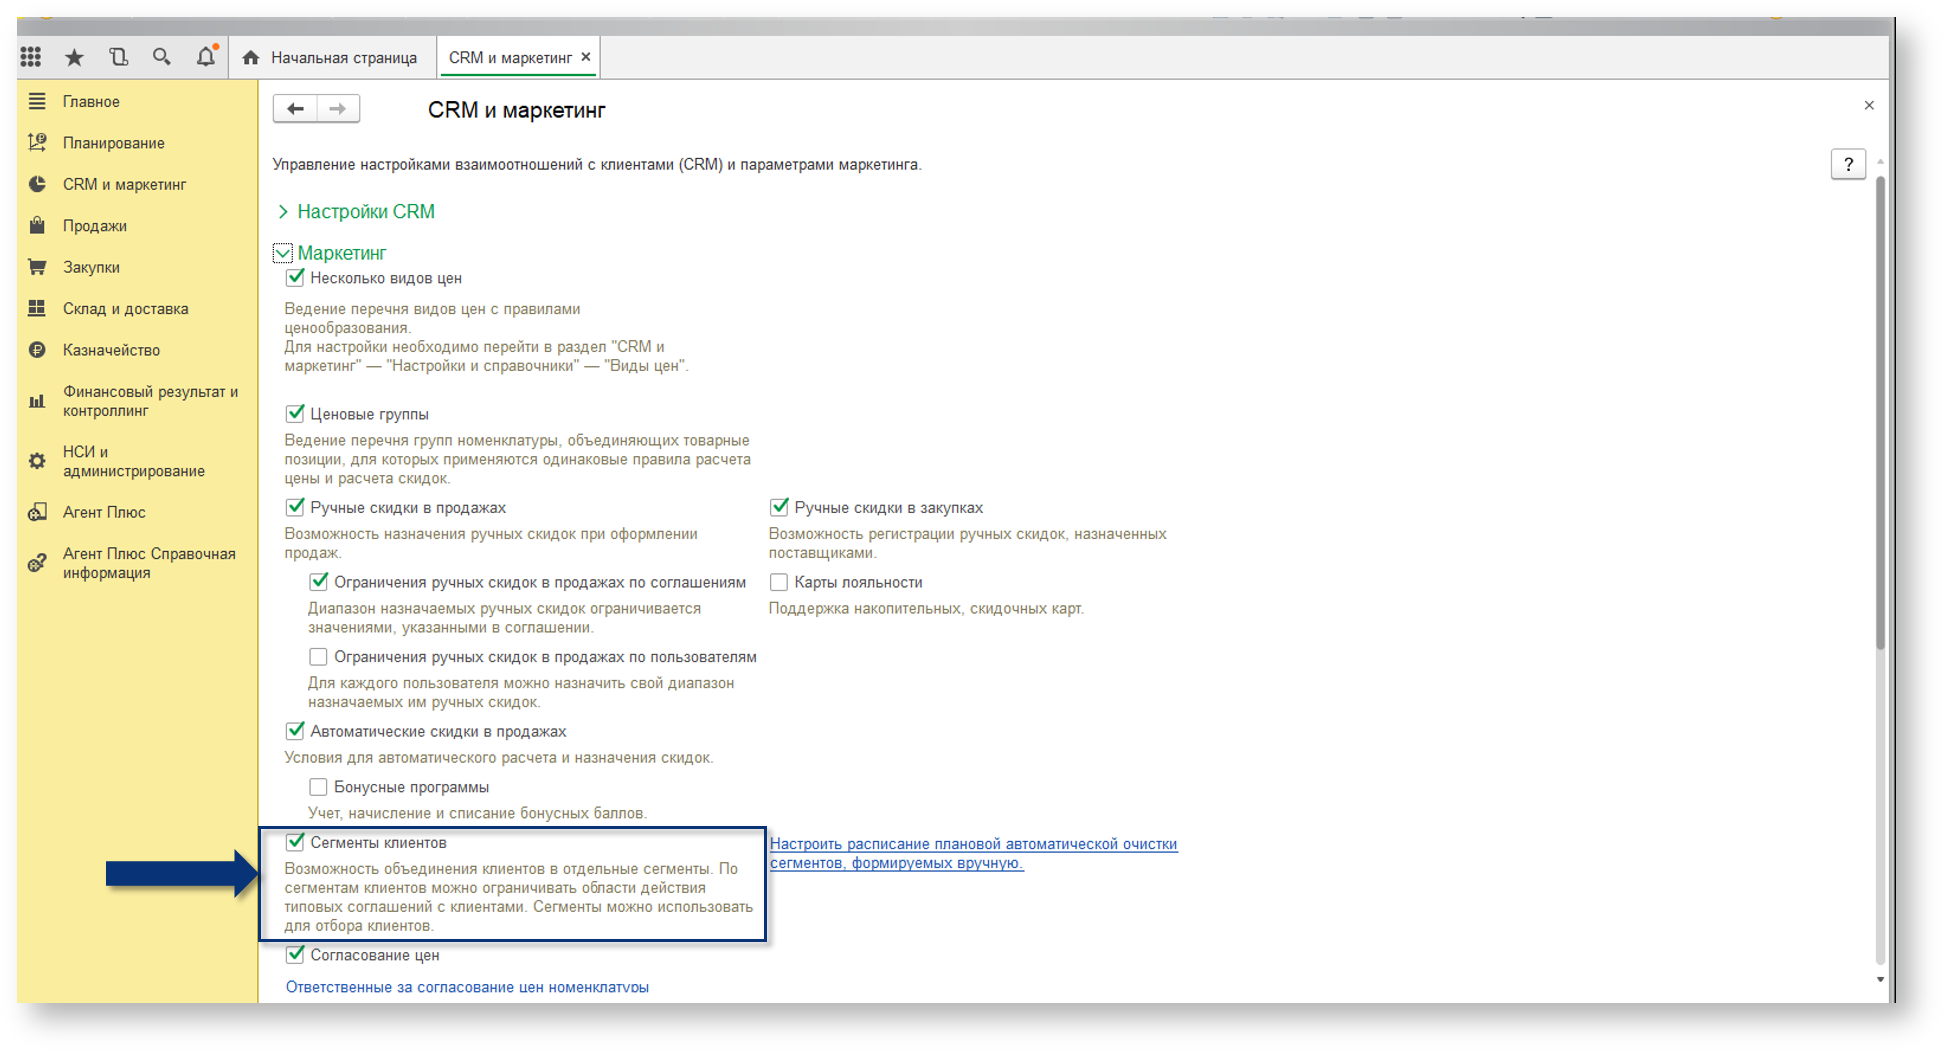Open Финансовый результат и контроллинг section
The image size is (1944, 1051).
tap(150, 401)
